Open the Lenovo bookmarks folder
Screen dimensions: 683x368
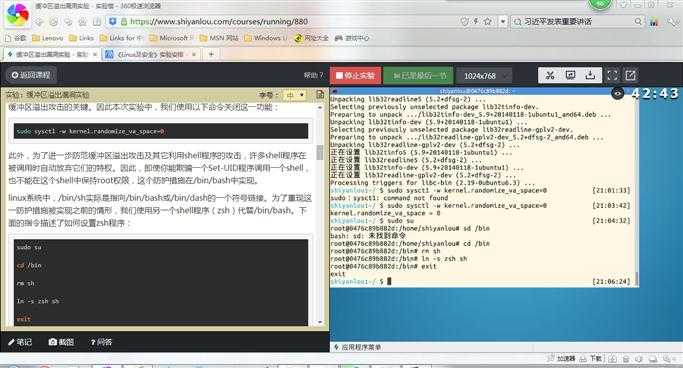[47, 38]
